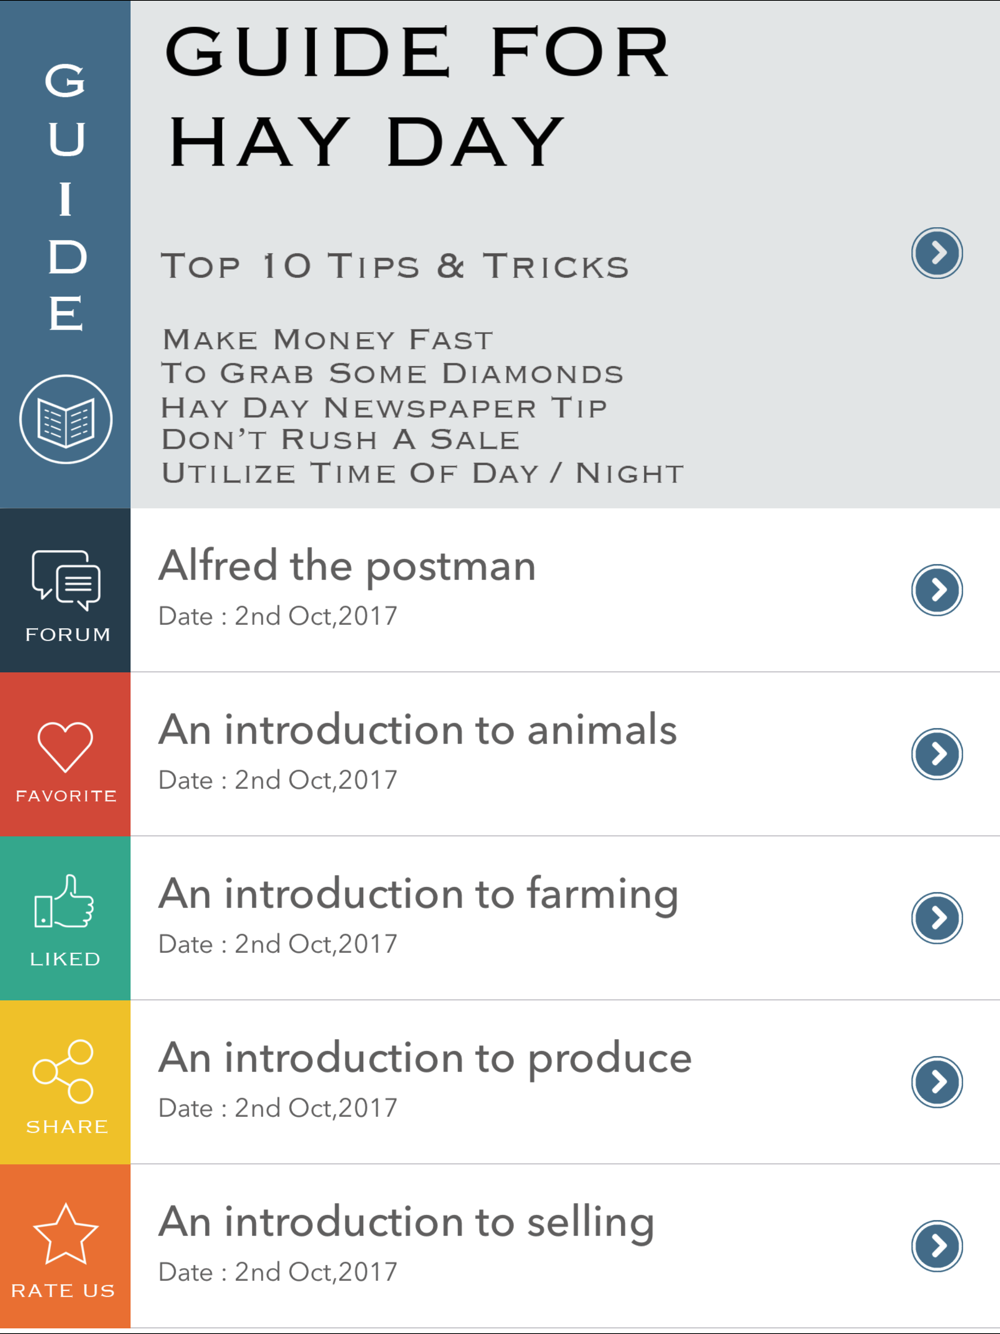The image size is (1000, 1334).
Task: Click the Top 10 Tips & Tricks heading
Action: [395, 266]
